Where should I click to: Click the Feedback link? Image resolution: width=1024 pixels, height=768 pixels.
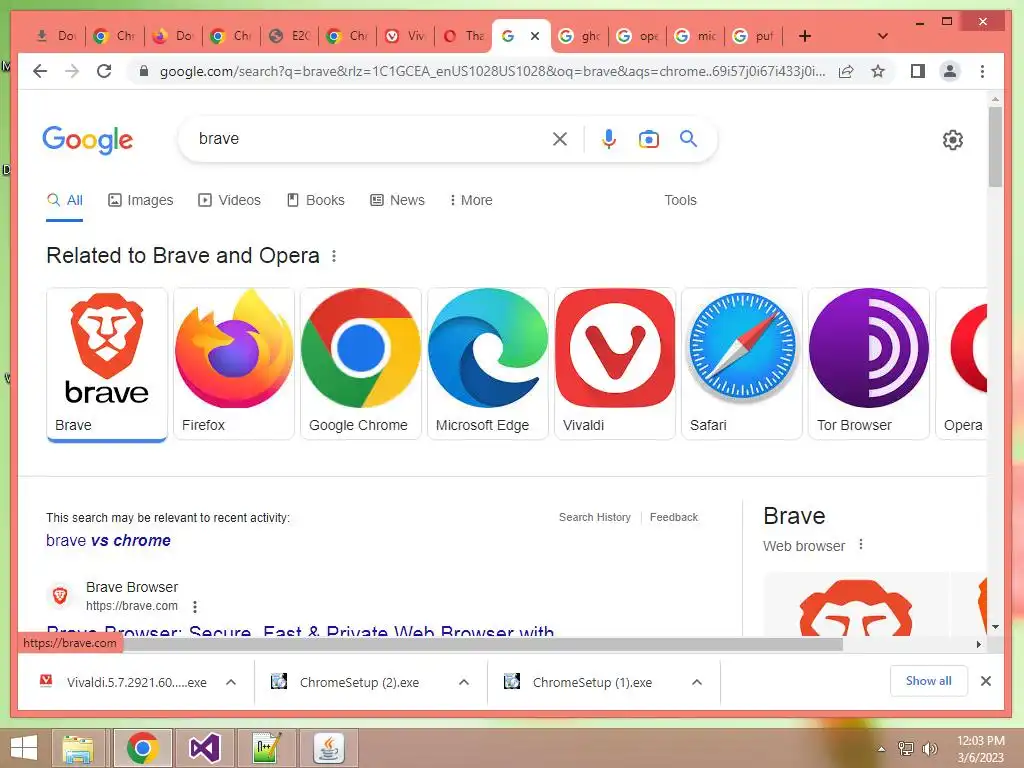(x=674, y=517)
